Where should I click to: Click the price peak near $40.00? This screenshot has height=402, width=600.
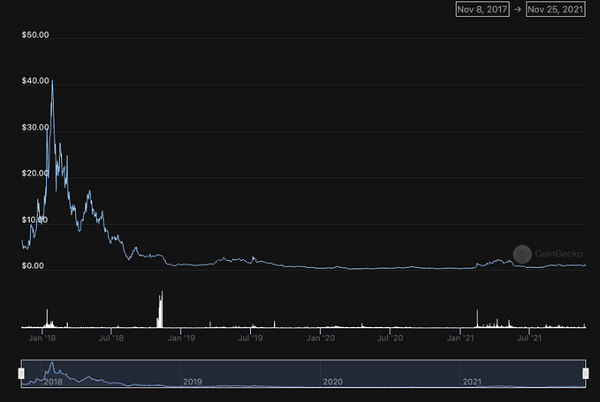(x=52, y=80)
